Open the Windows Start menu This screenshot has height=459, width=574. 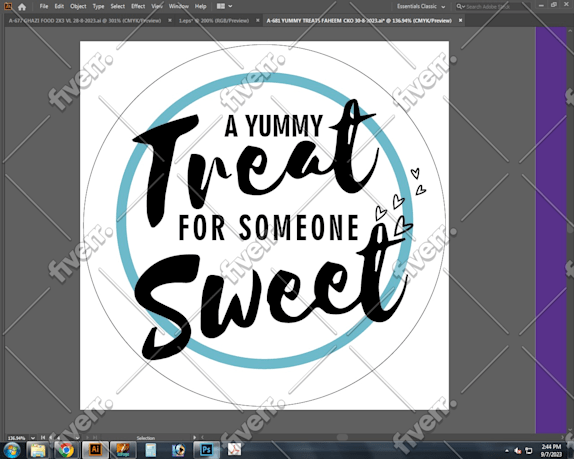pyautogui.click(x=12, y=450)
